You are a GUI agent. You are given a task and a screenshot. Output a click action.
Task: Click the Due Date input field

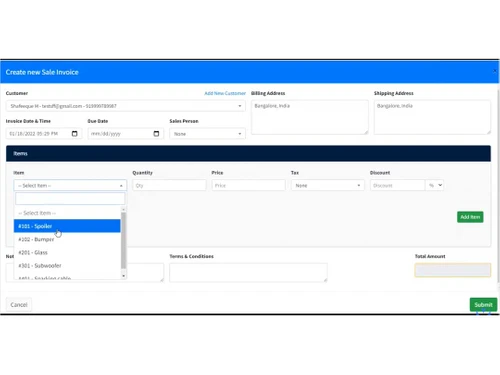[125, 134]
